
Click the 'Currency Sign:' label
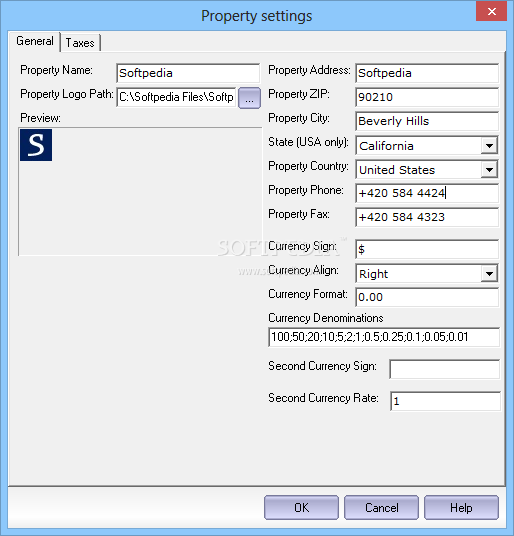click(302, 246)
